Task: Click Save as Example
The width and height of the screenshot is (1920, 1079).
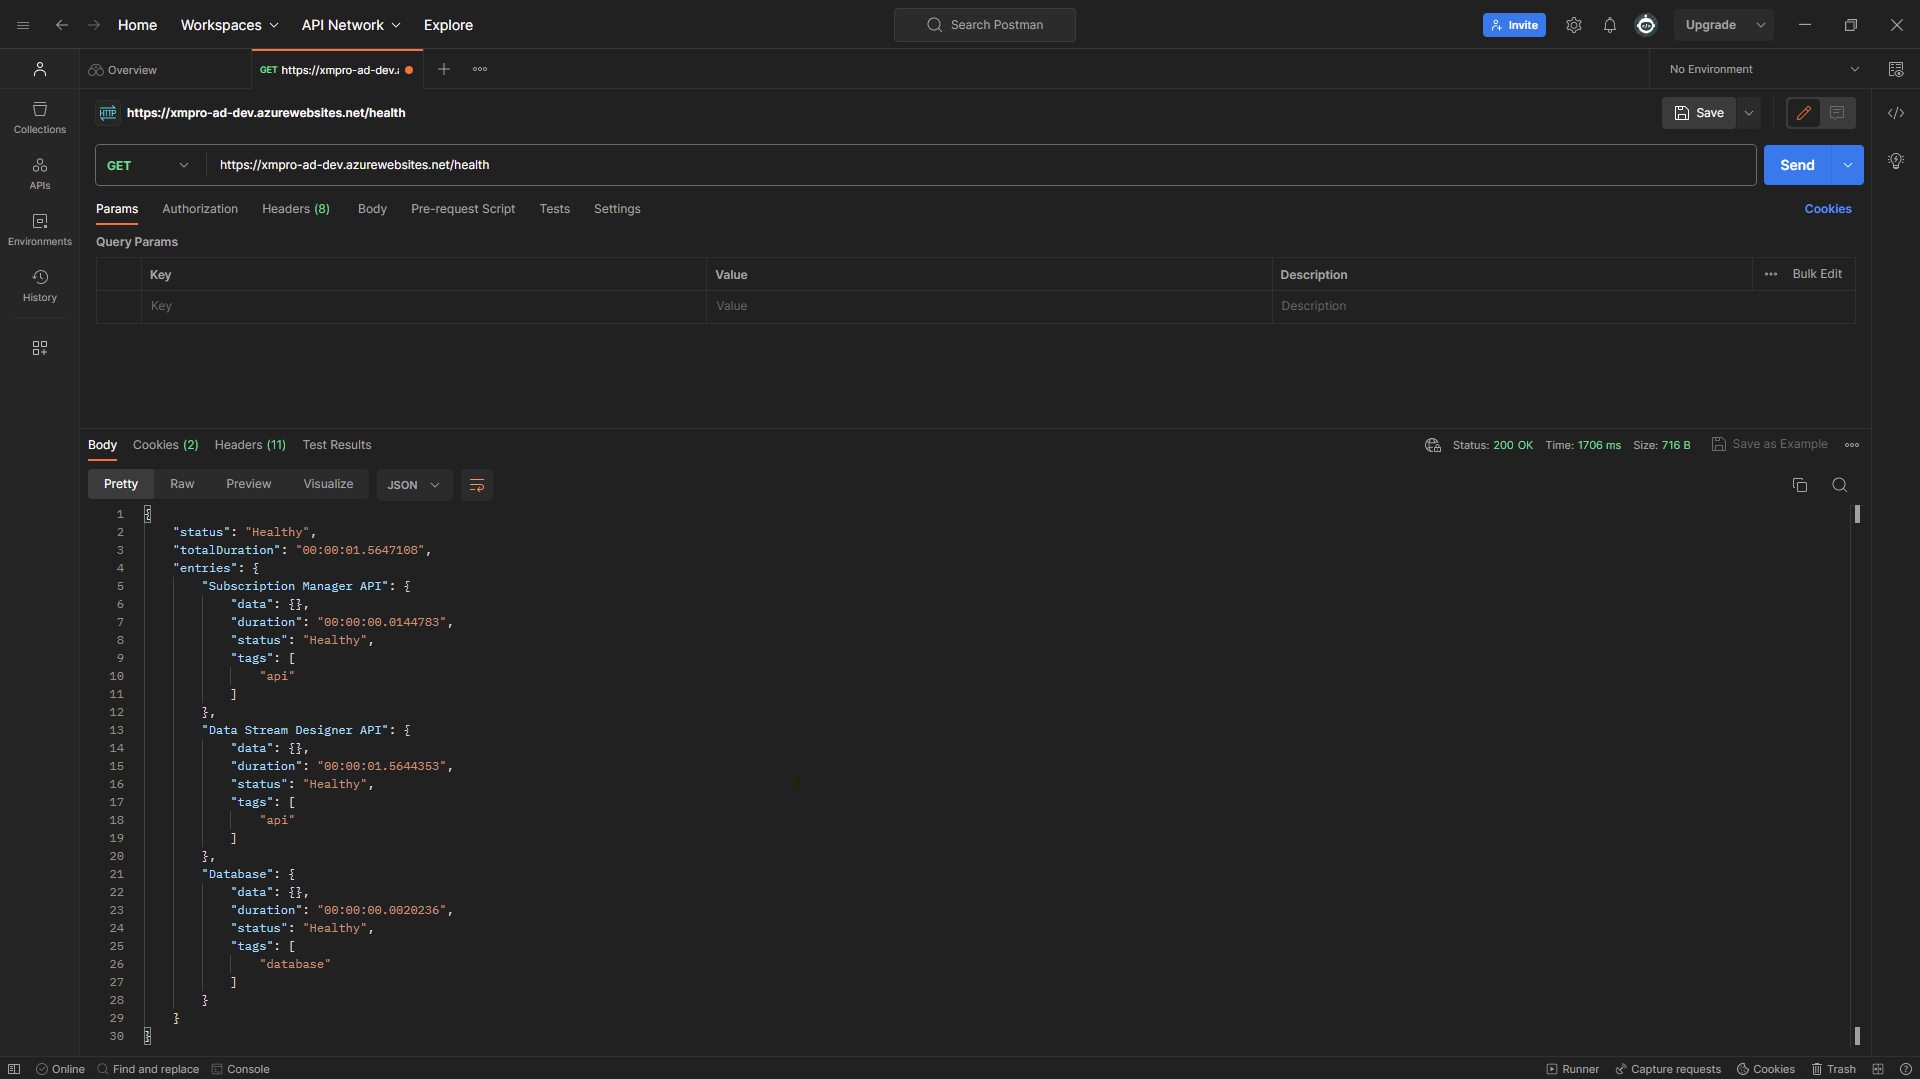Action: tap(1769, 444)
